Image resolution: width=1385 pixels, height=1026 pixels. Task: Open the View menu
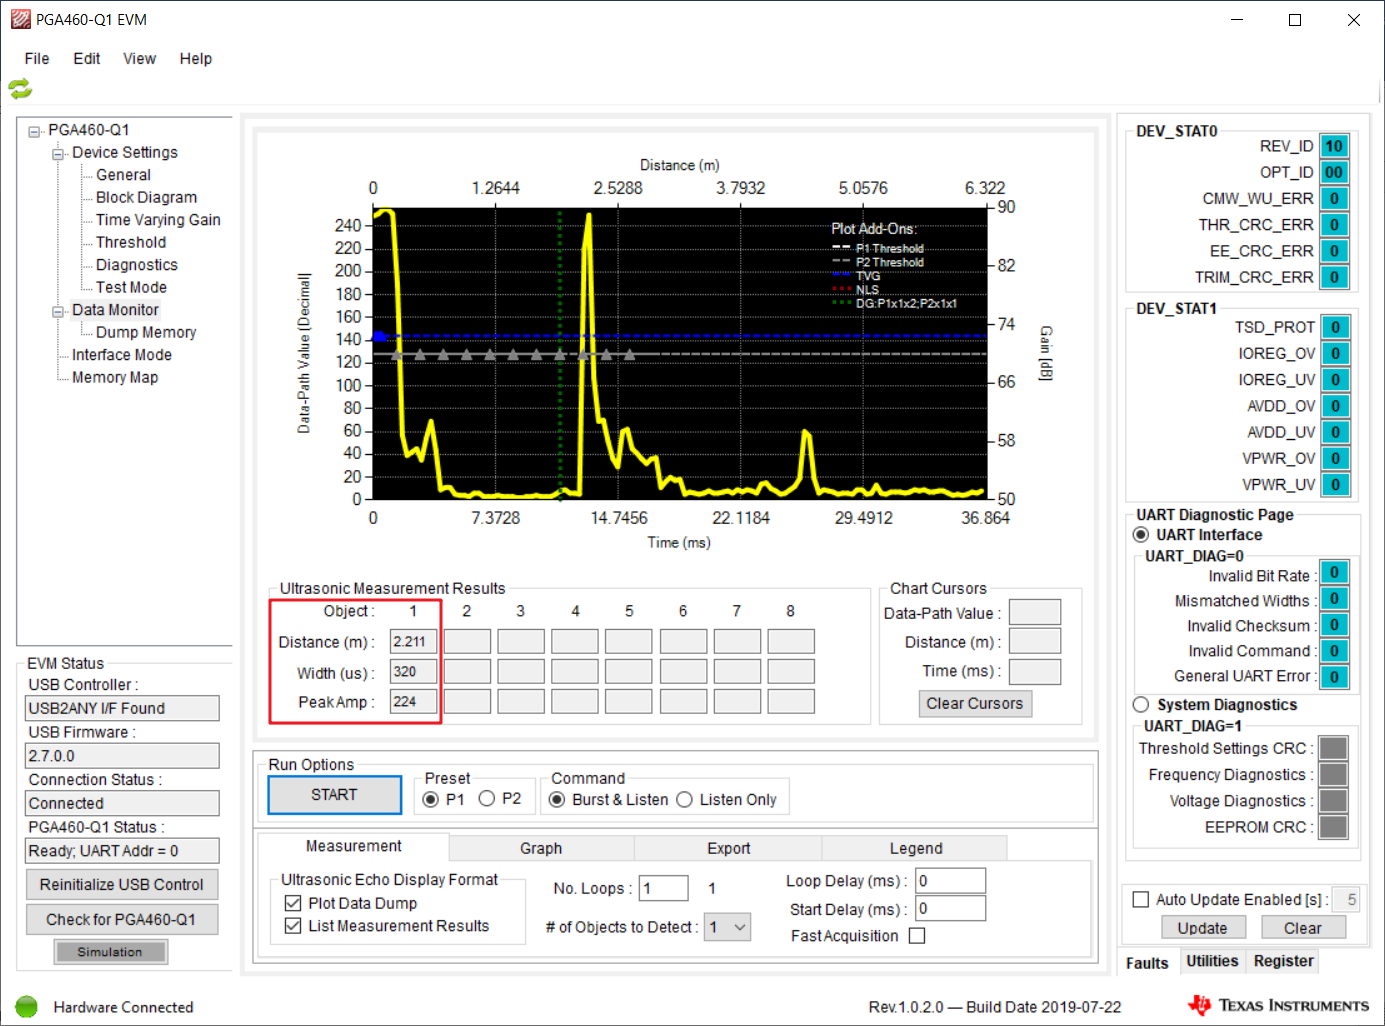pyautogui.click(x=139, y=58)
